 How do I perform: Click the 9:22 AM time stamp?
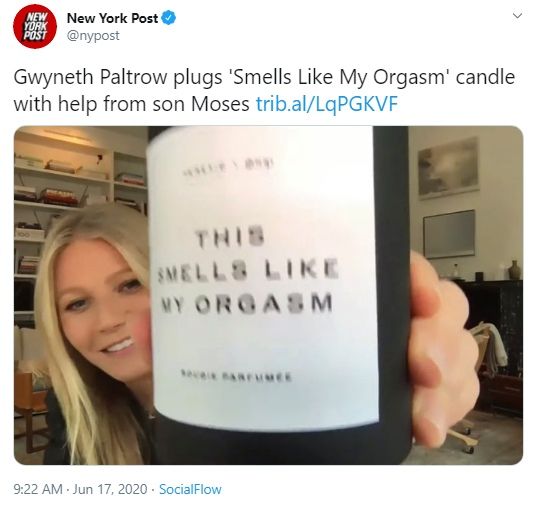point(38,489)
